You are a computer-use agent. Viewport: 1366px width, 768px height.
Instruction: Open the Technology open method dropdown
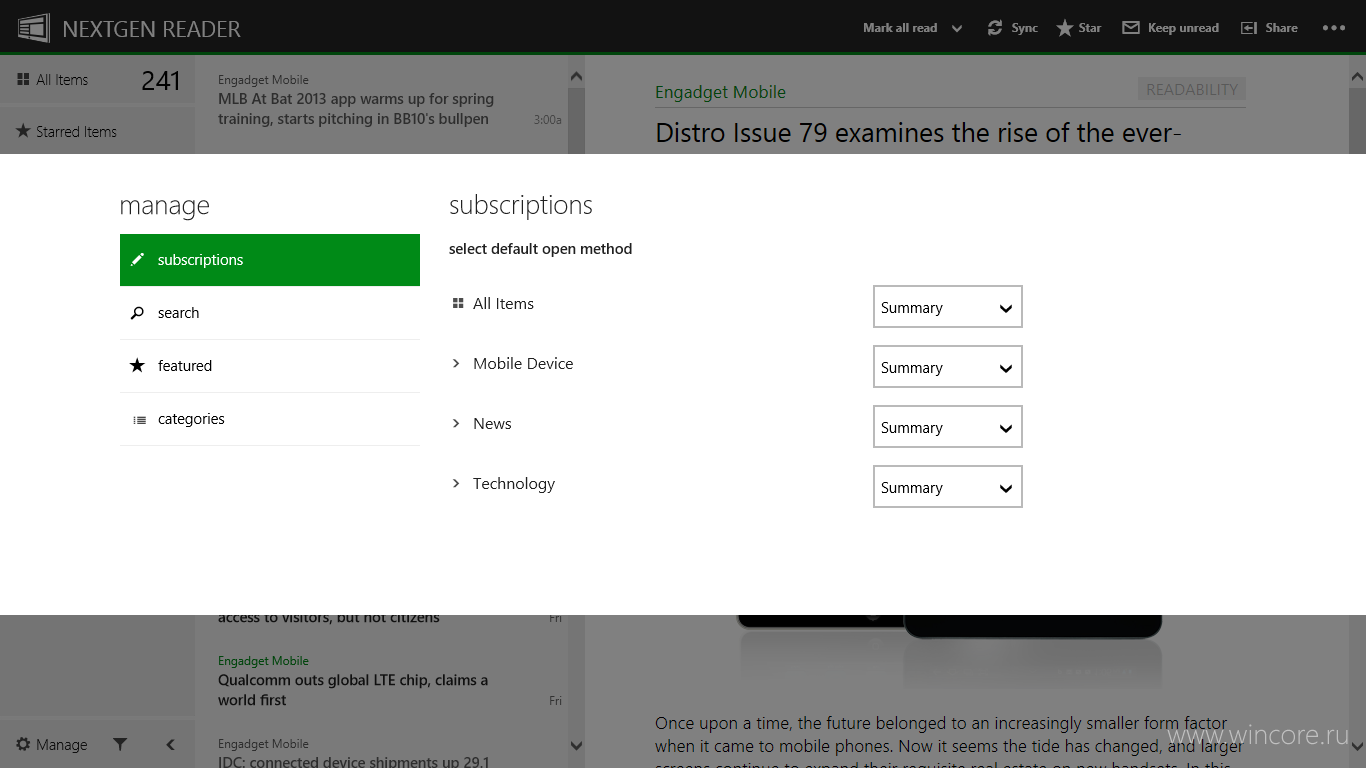[948, 487]
